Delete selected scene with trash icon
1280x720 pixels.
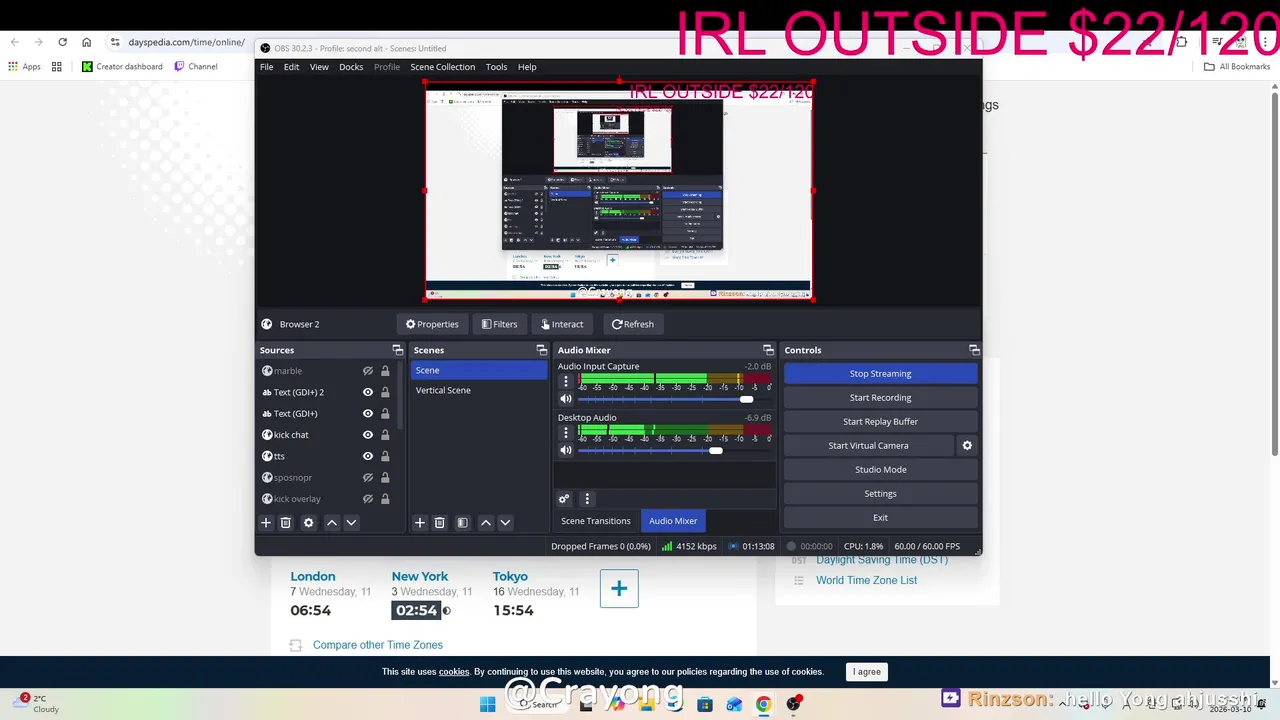[439, 522]
